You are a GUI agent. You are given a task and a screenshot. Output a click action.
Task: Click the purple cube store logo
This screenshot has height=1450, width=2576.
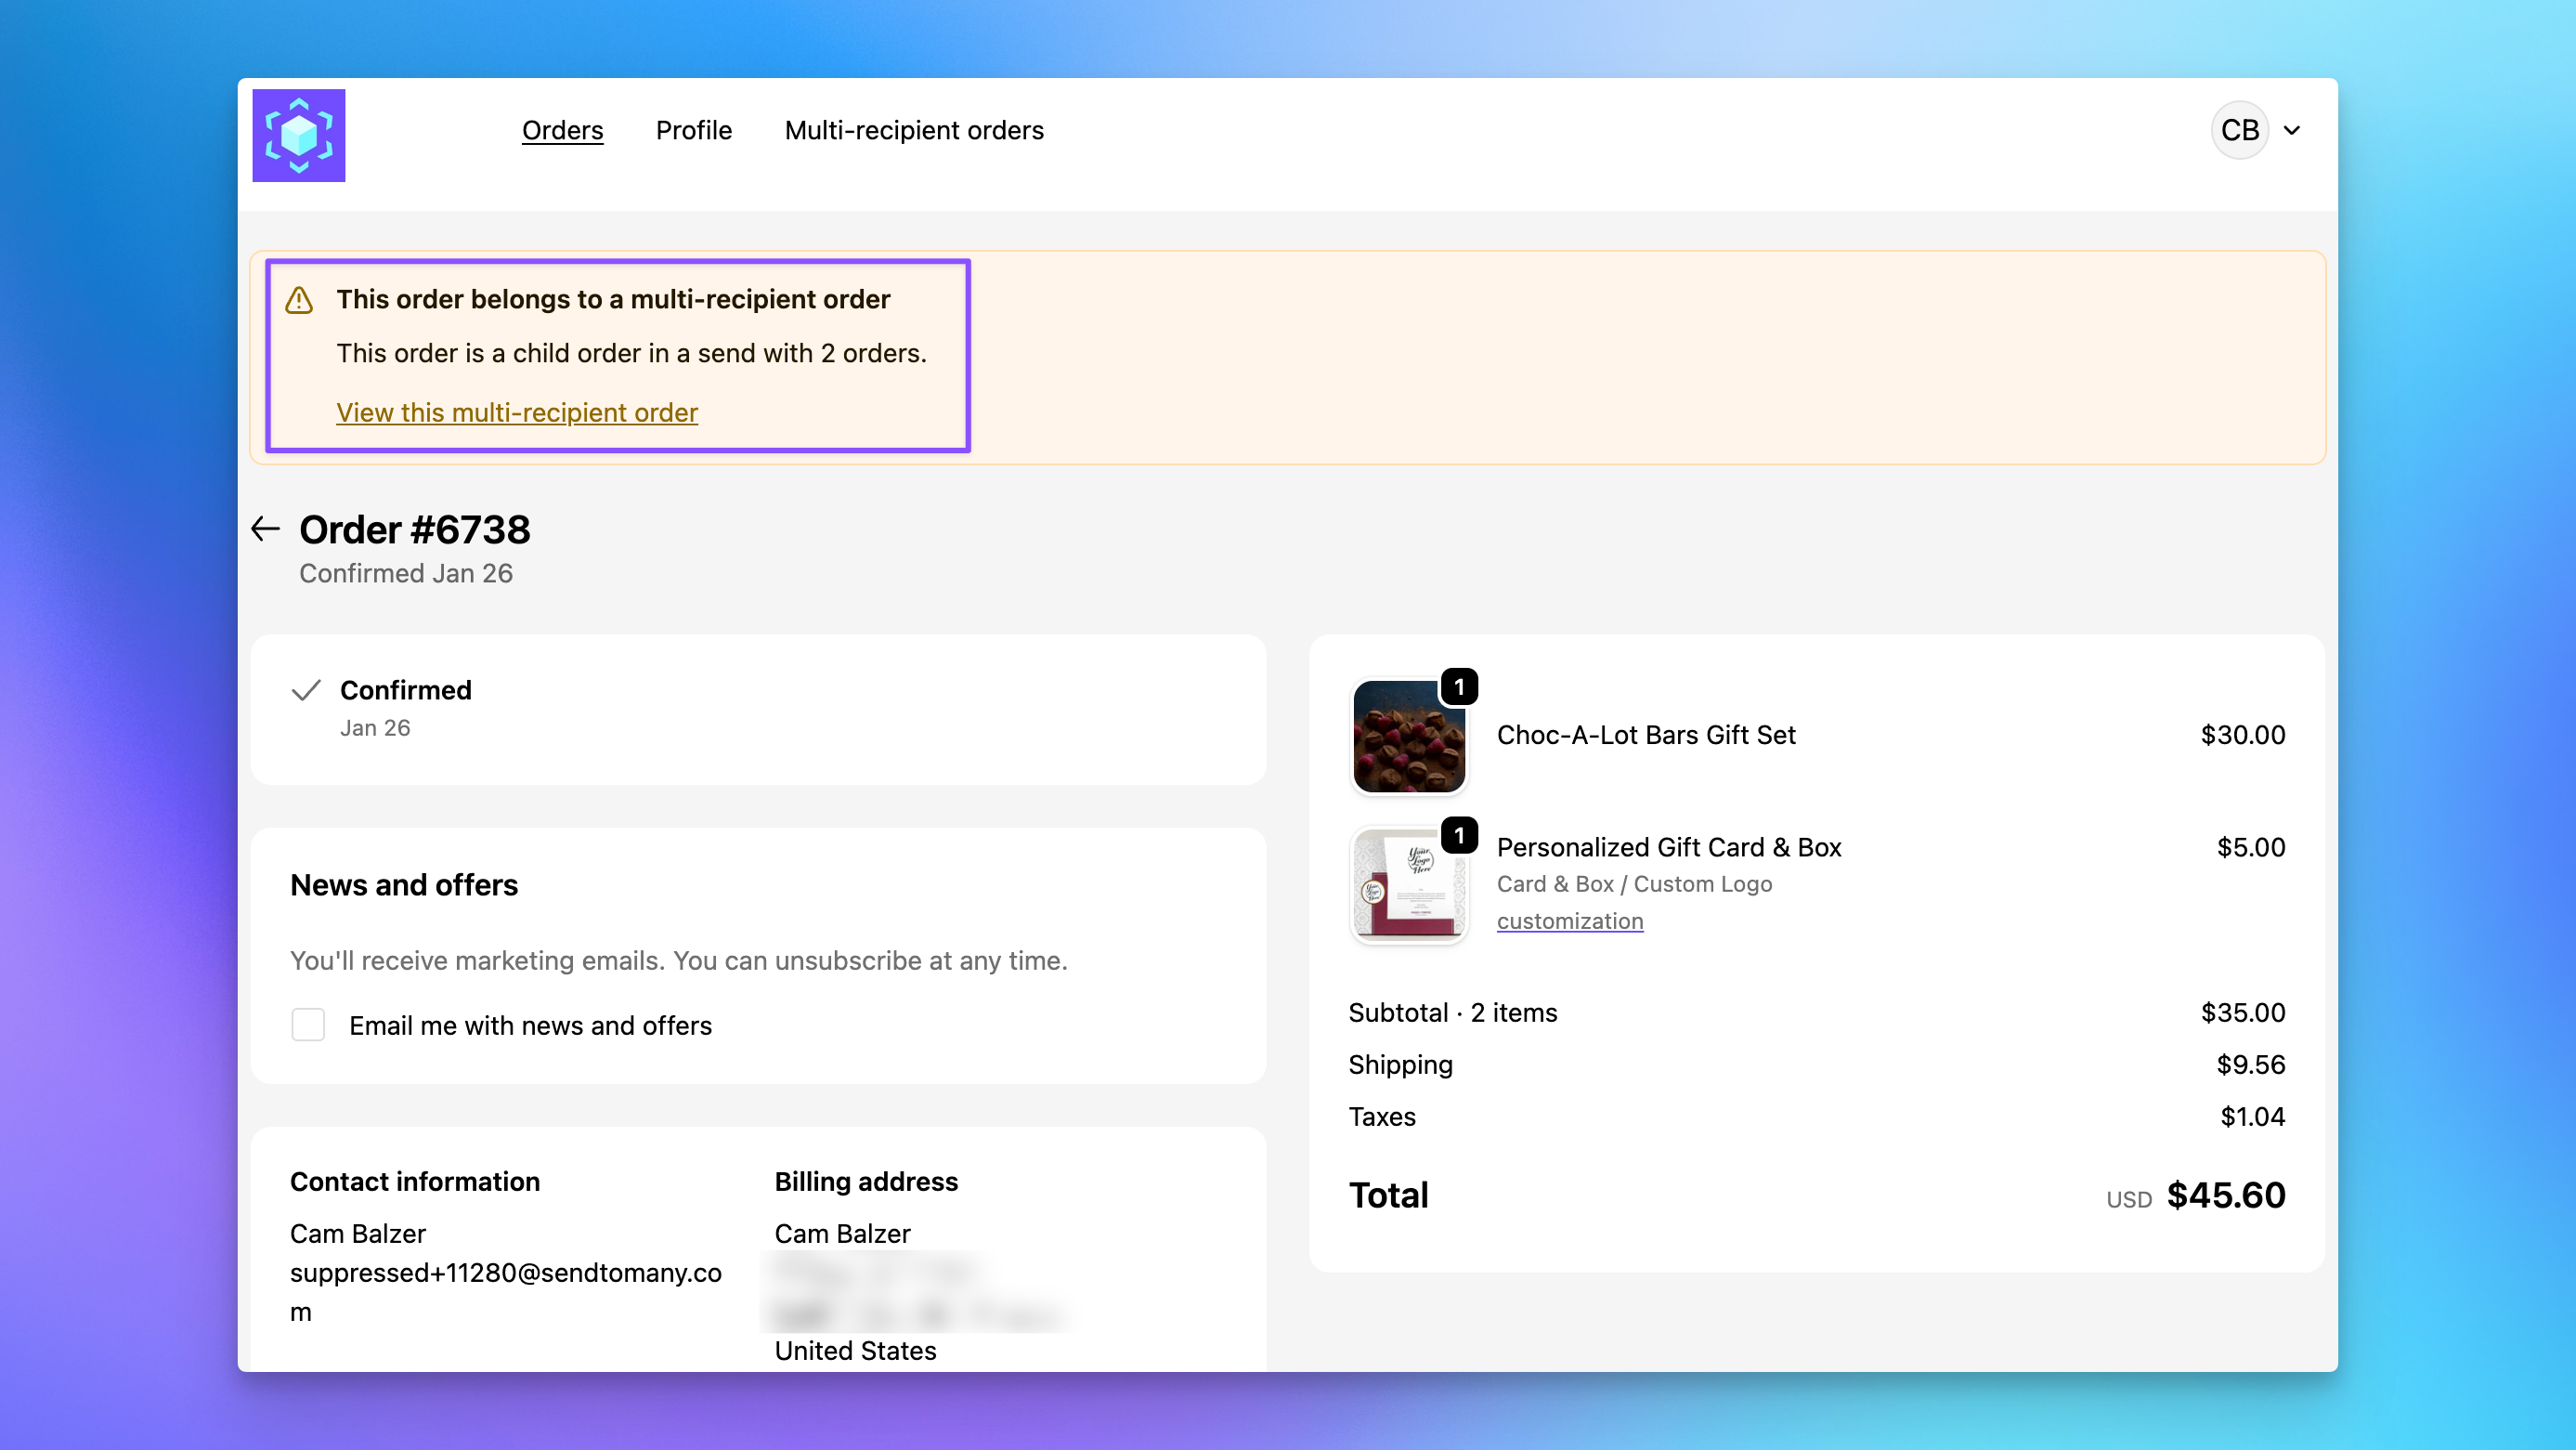pyautogui.click(x=298, y=135)
